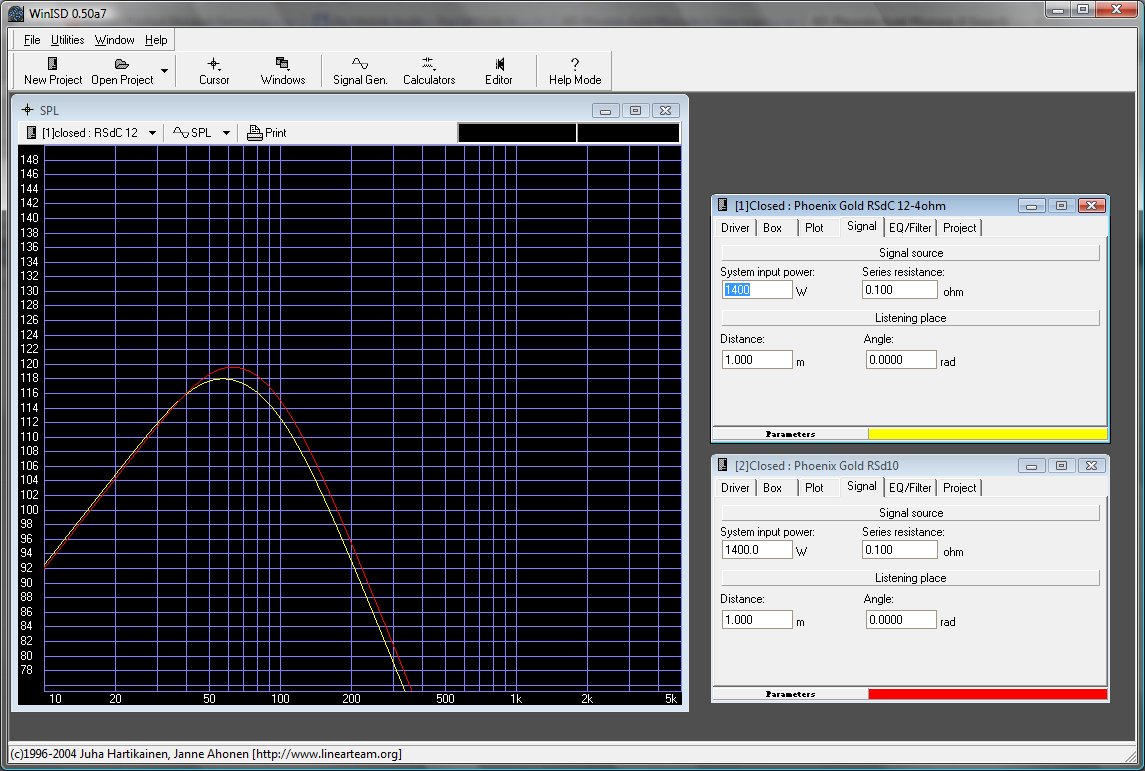Maximize the SPL graph window
Viewport: 1145px width, 771px height.
click(635, 110)
